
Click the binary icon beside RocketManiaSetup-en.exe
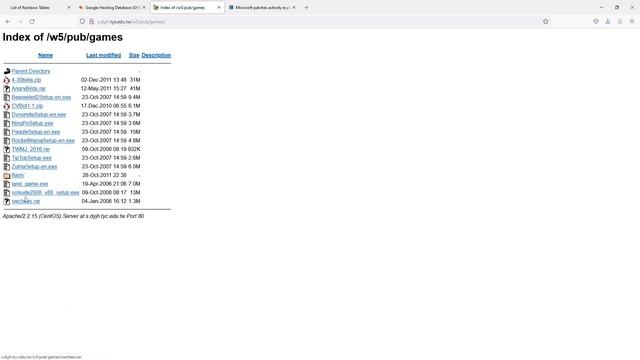point(7,140)
